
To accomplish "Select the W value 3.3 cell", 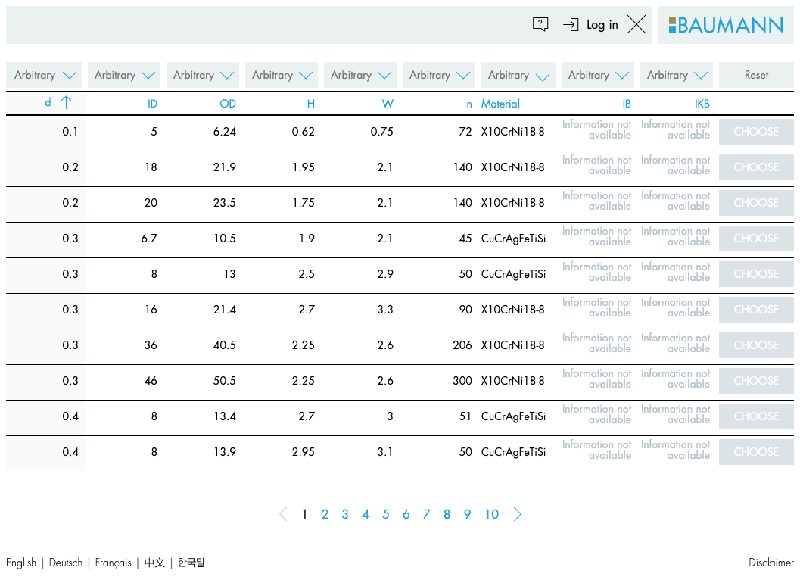I will (385, 309).
